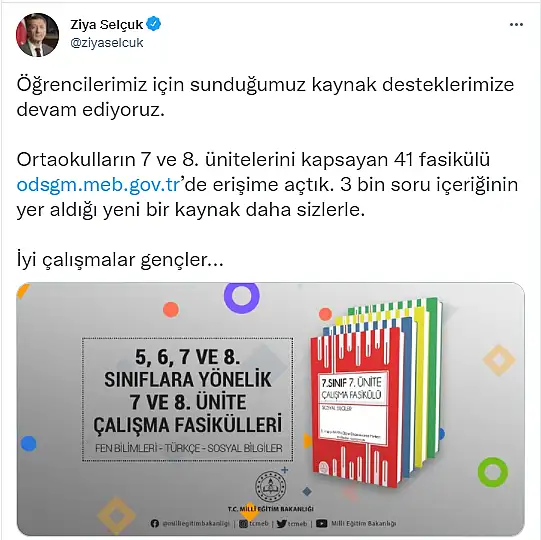Screen dimensions: 541x540
Task: Click the İyi çalışmalar gençler tweet text
Action: (120, 260)
